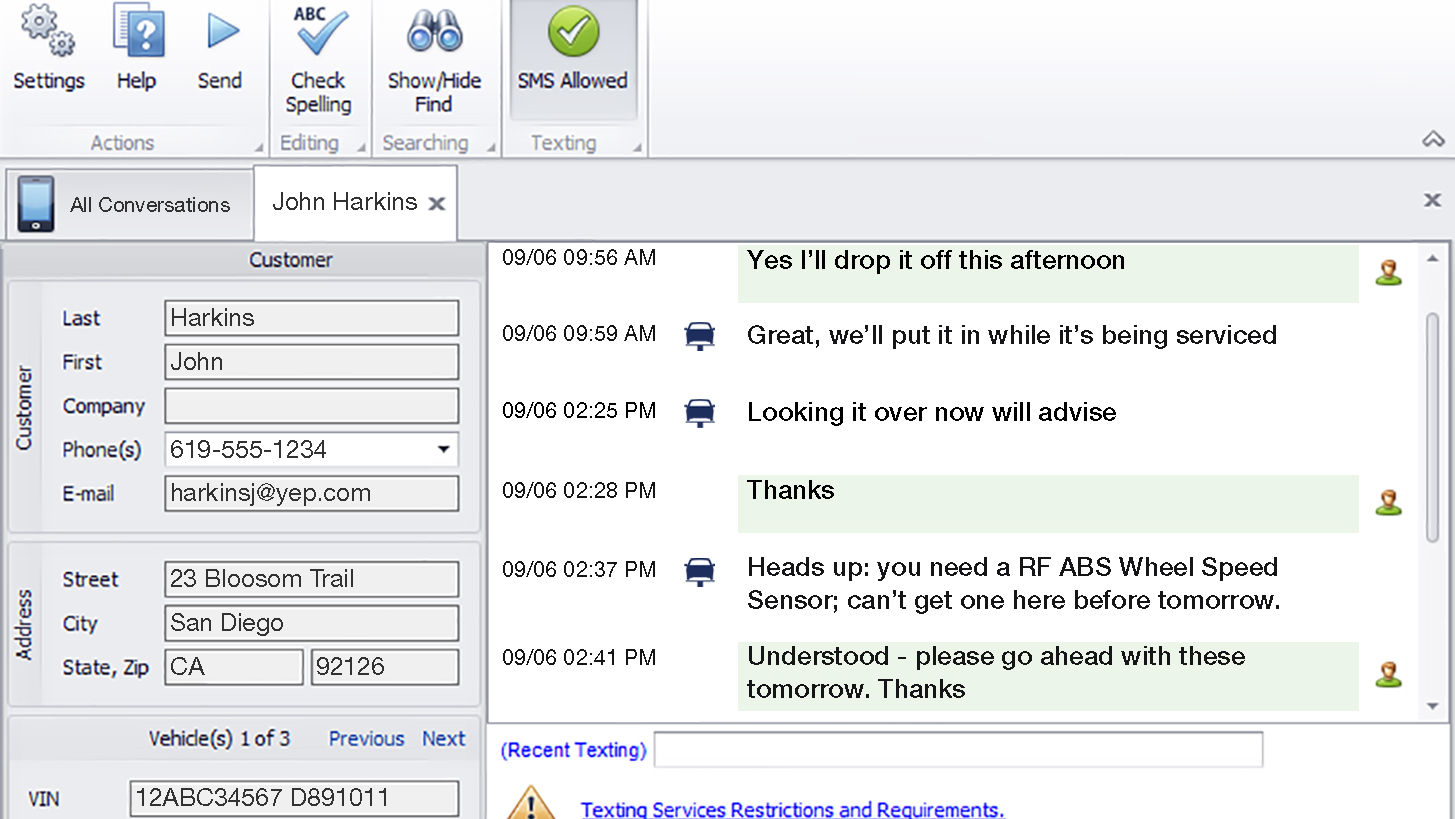Open Texting Services Restrictions and Requirements link
1455x819 pixels.
tap(792, 809)
